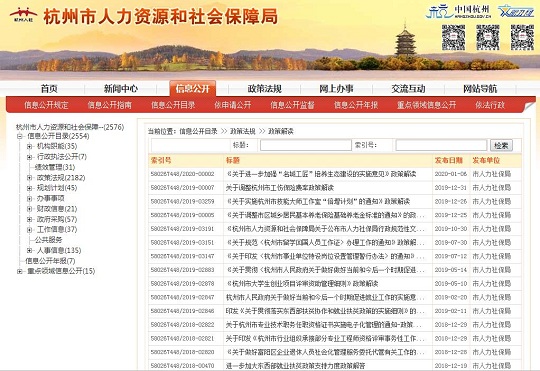
Task: Click the 发布日期 column header
Action: 448,160
